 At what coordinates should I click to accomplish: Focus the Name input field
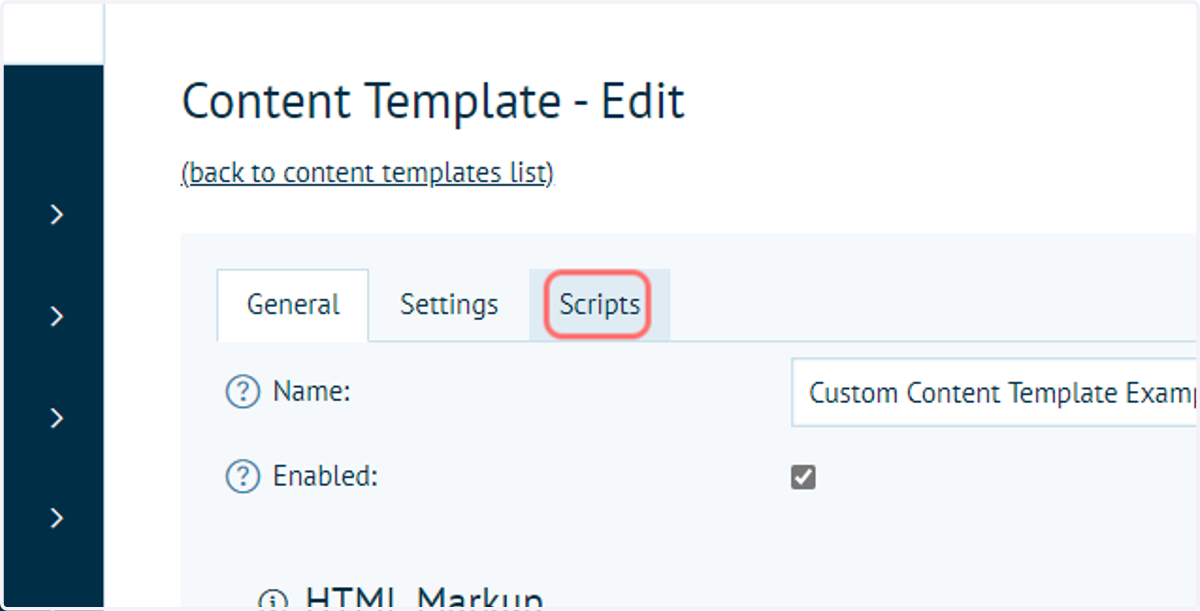click(x=994, y=392)
